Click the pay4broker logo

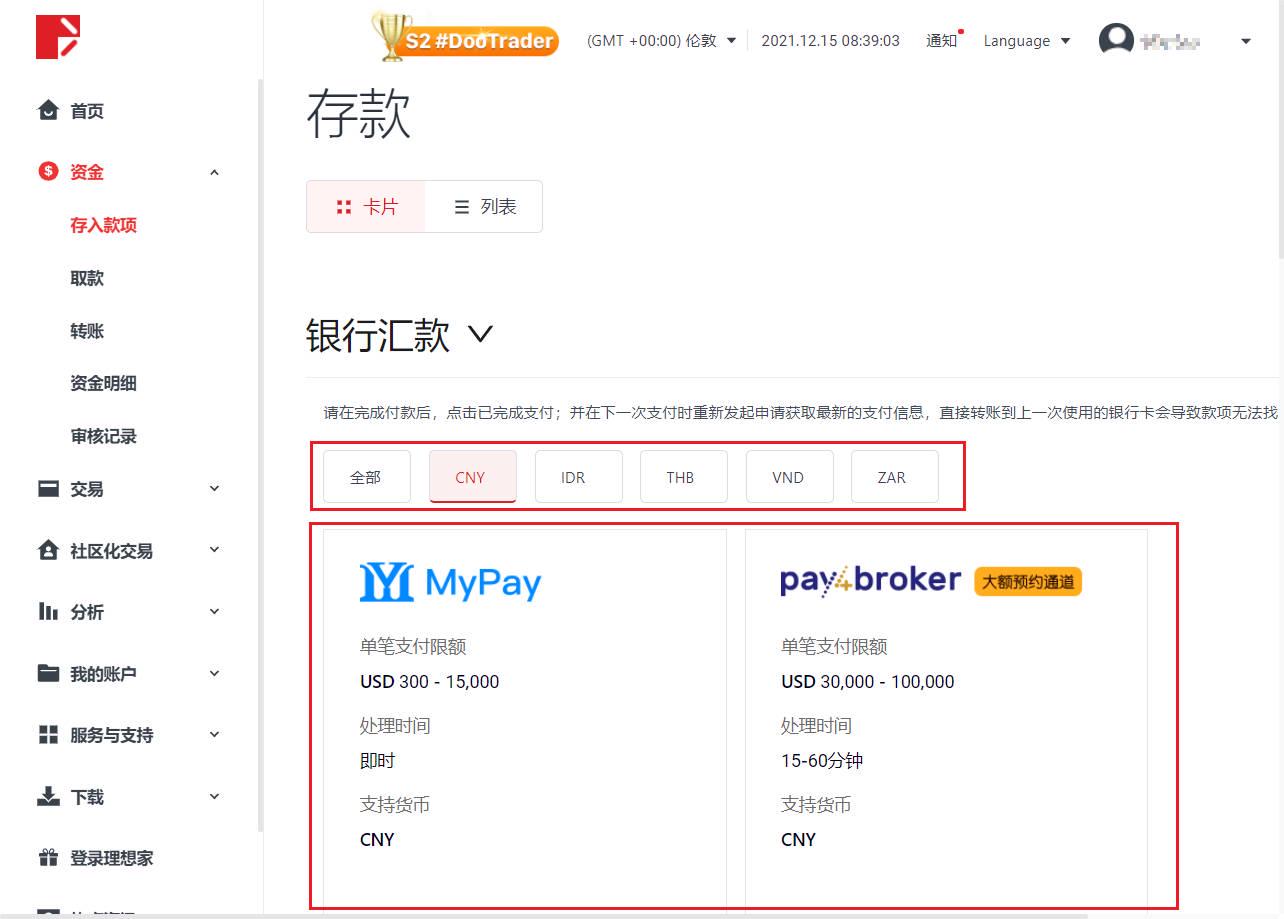pyautogui.click(x=870, y=580)
